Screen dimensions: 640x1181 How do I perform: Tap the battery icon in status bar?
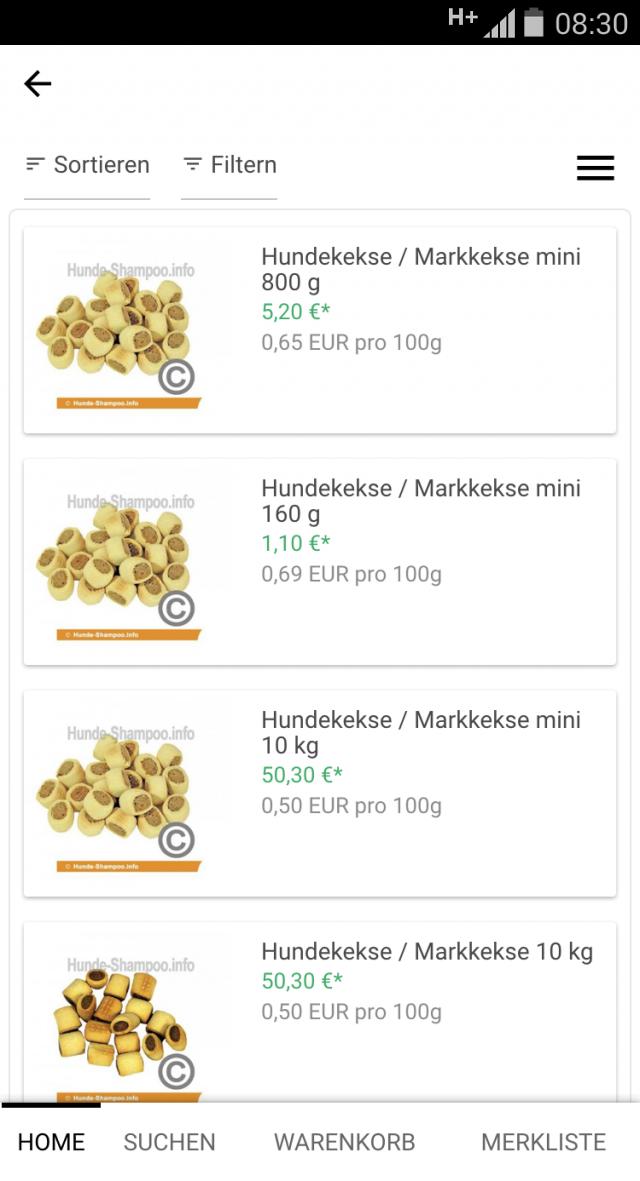(534, 22)
